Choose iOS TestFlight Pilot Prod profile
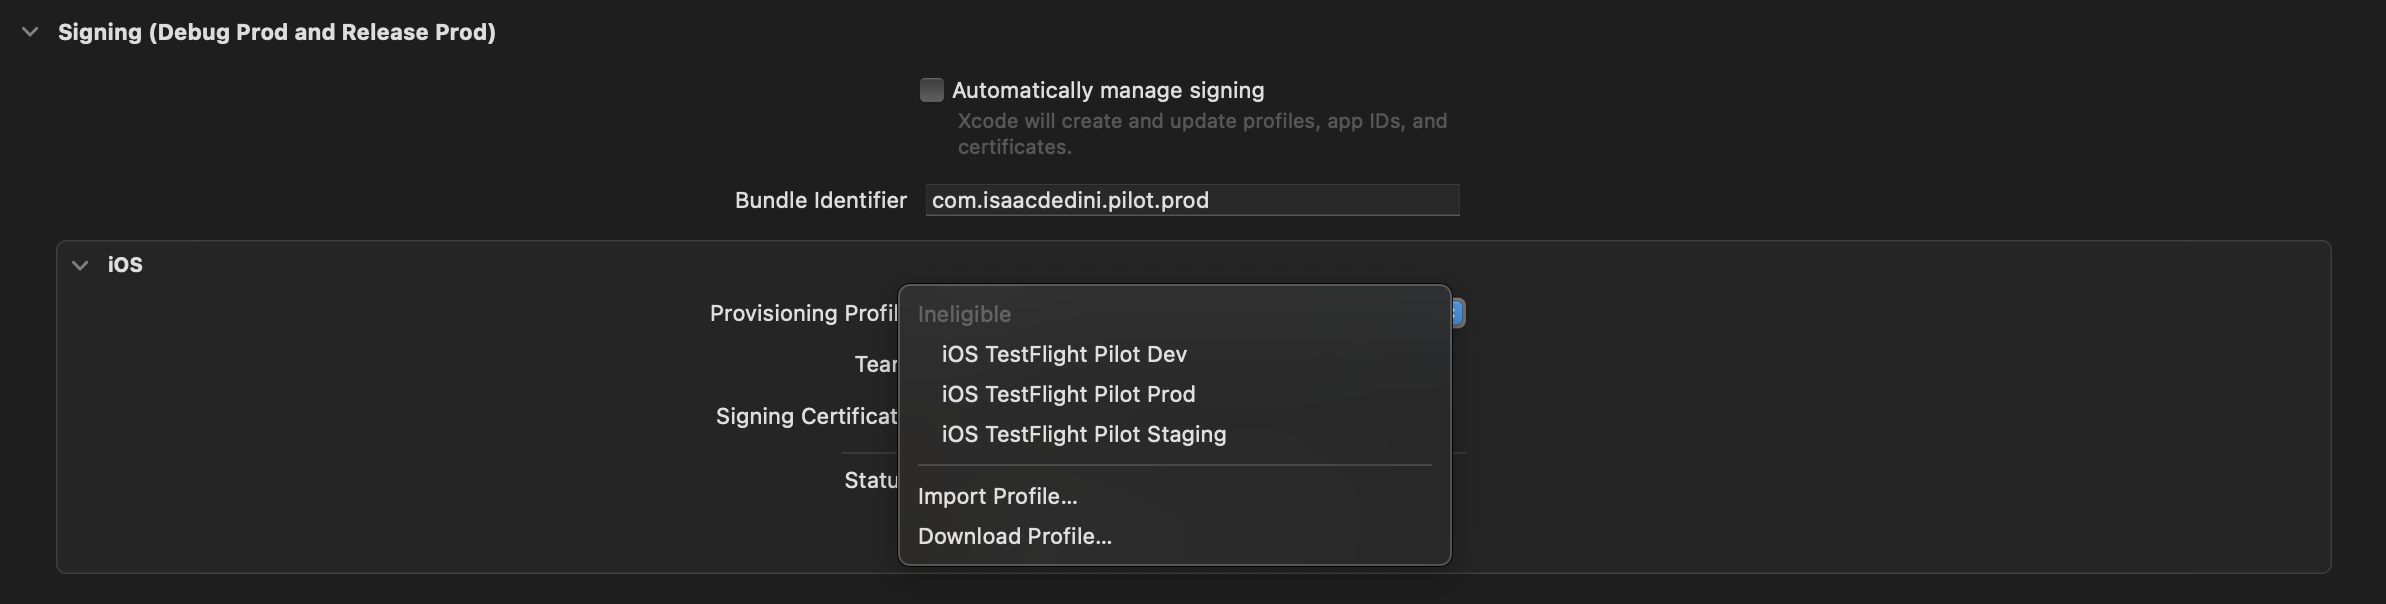The image size is (2386, 604). click(x=1068, y=394)
